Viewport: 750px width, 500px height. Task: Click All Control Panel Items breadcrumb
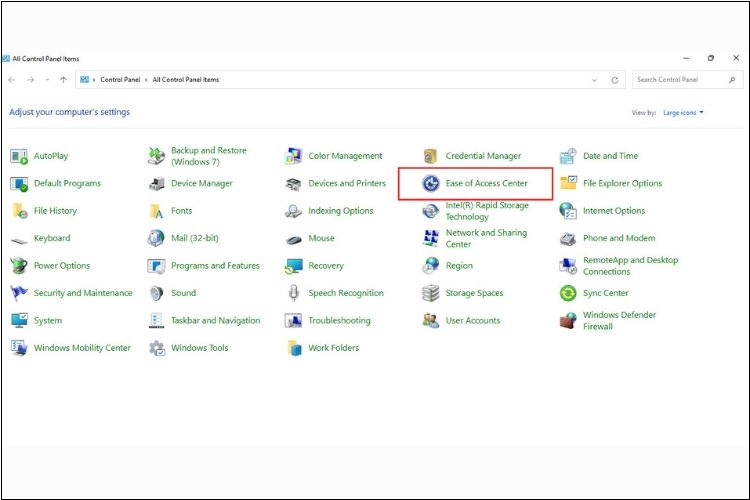point(186,80)
